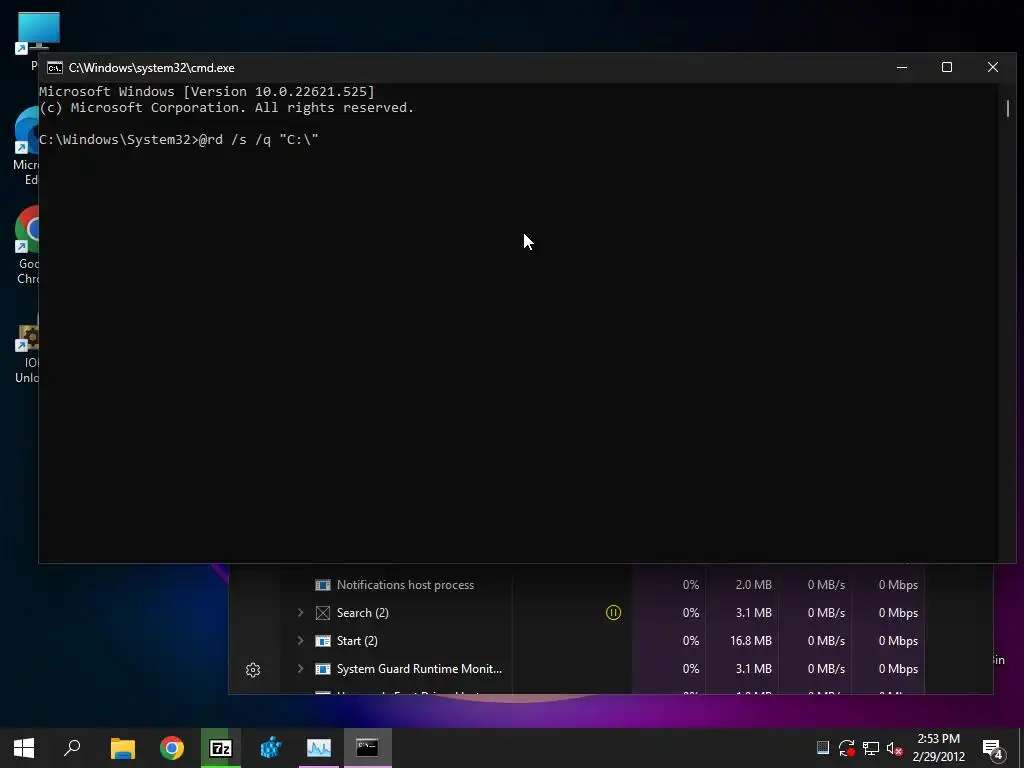
Task: Expand the Start (2) process group
Action: (300, 641)
